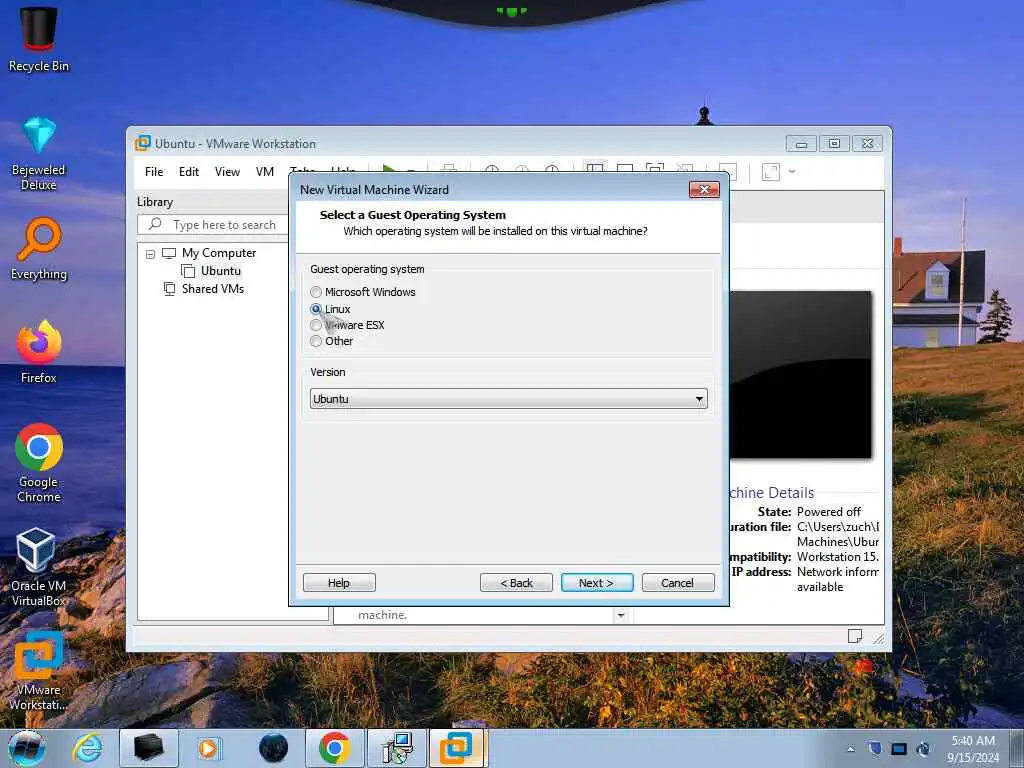Close the New Virtual Machine Wizard dialog
Image resolution: width=1024 pixels, height=768 pixels.
pyautogui.click(x=704, y=189)
